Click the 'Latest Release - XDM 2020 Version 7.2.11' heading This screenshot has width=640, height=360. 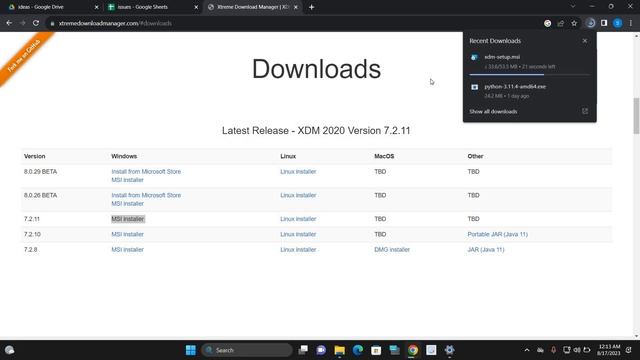[x=316, y=131]
